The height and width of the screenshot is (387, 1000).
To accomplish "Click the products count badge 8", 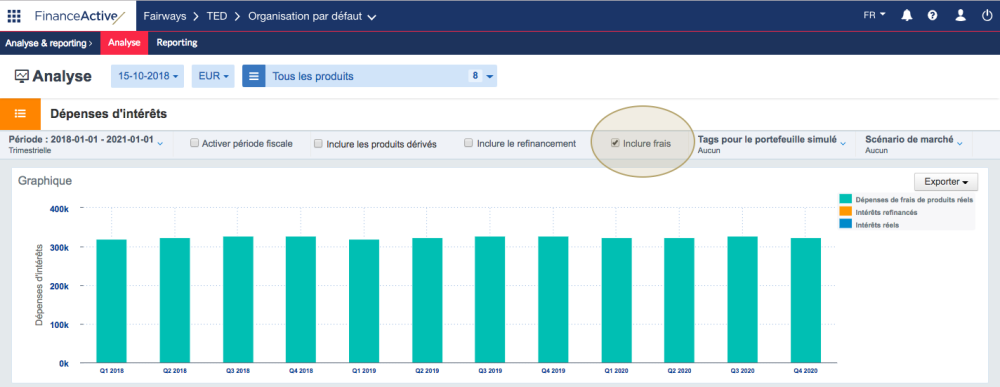I will [475, 76].
